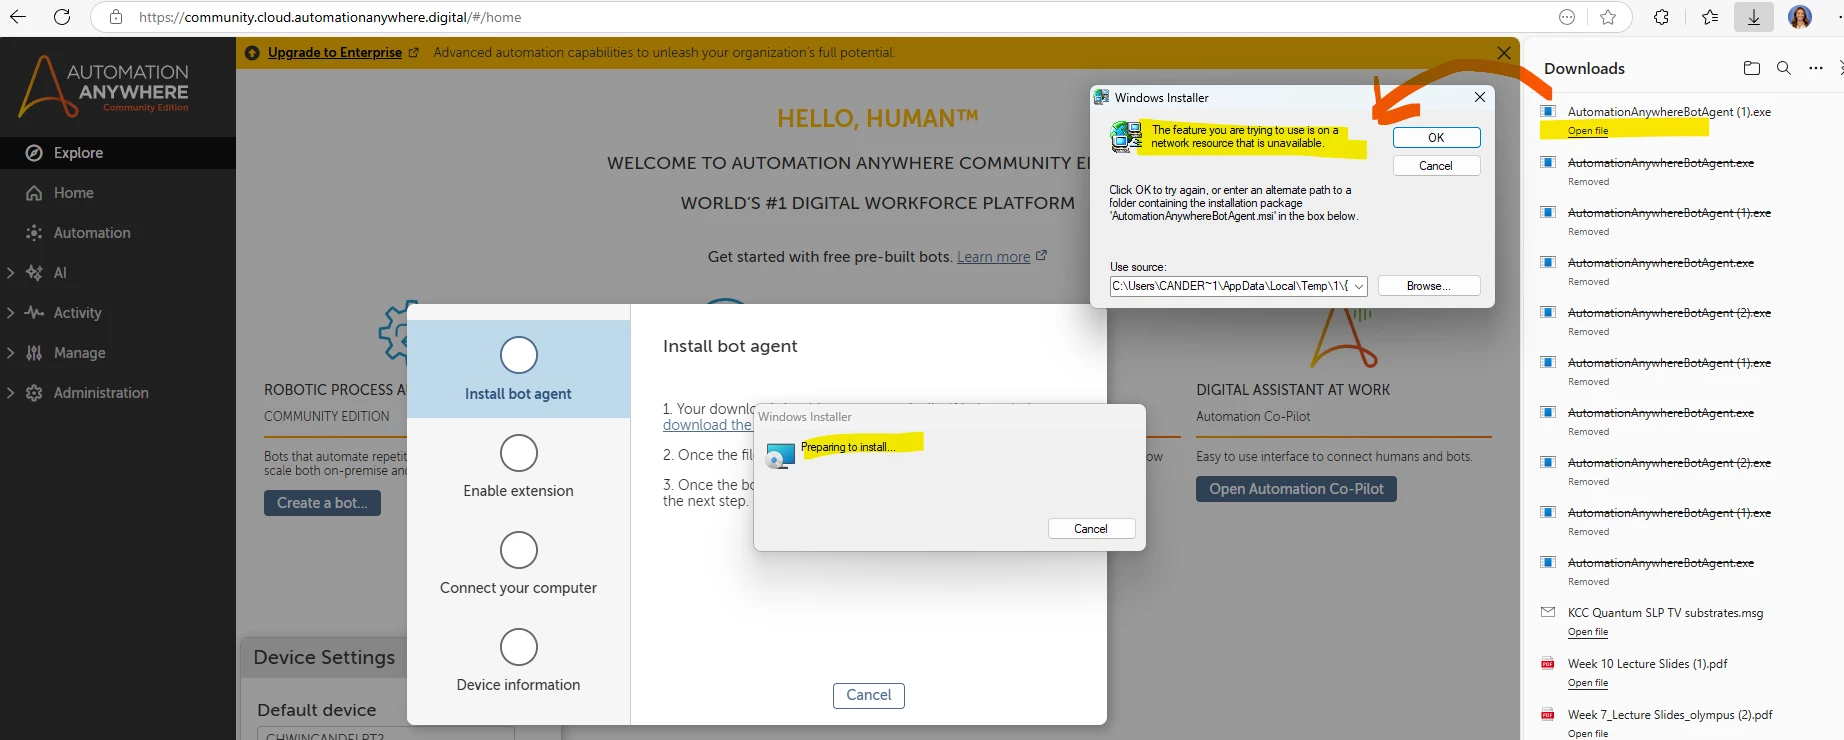Image resolution: width=1844 pixels, height=740 pixels.
Task: Click the AI sparkle icon in sidebar
Action: (34, 273)
